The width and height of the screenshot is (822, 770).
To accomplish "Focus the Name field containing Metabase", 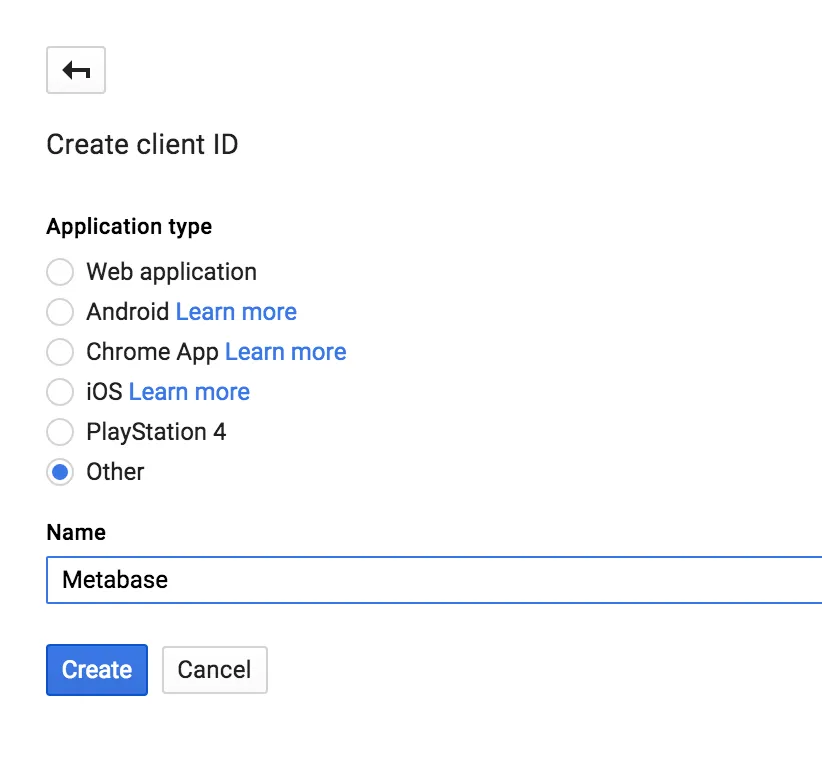I will 434,580.
